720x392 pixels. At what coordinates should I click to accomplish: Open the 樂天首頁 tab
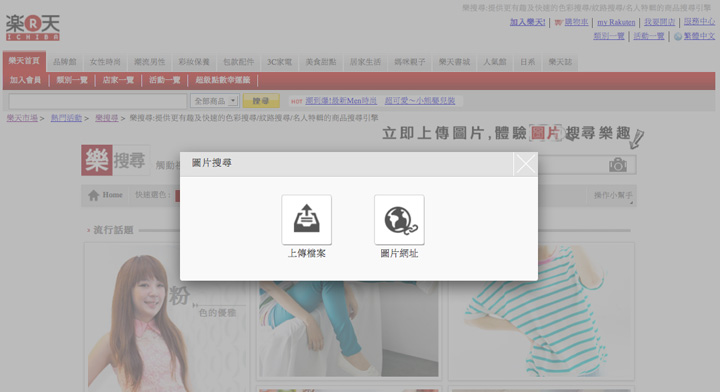pyautogui.click(x=24, y=61)
